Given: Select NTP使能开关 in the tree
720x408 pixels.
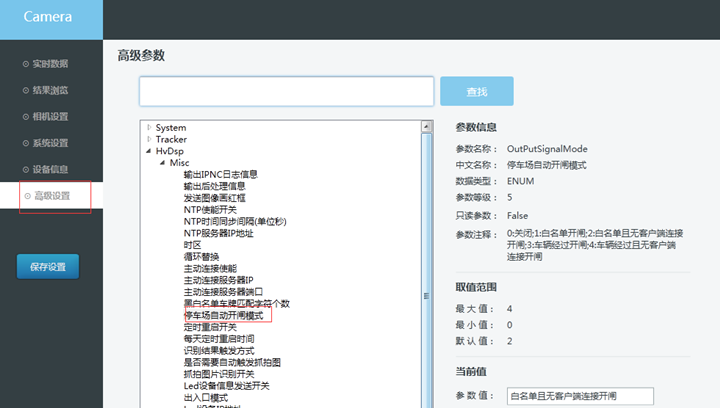Looking at the screenshot, I should click(x=210, y=210).
